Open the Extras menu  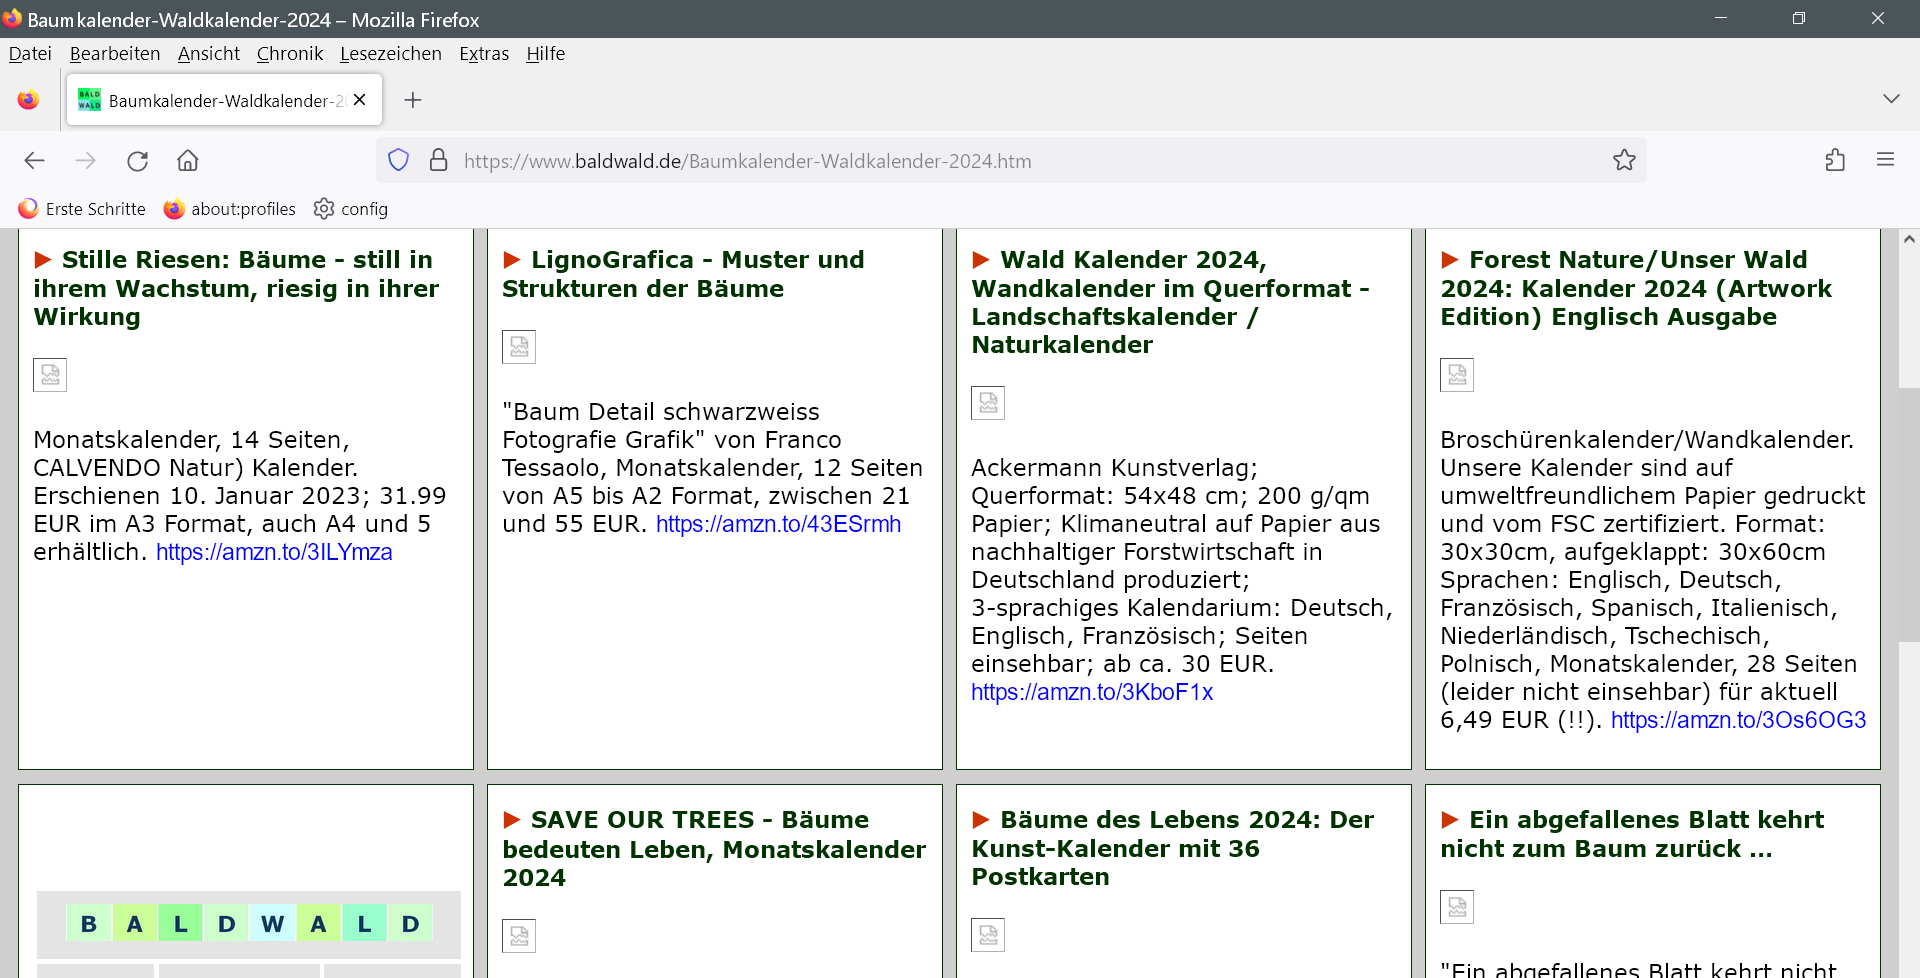point(484,54)
